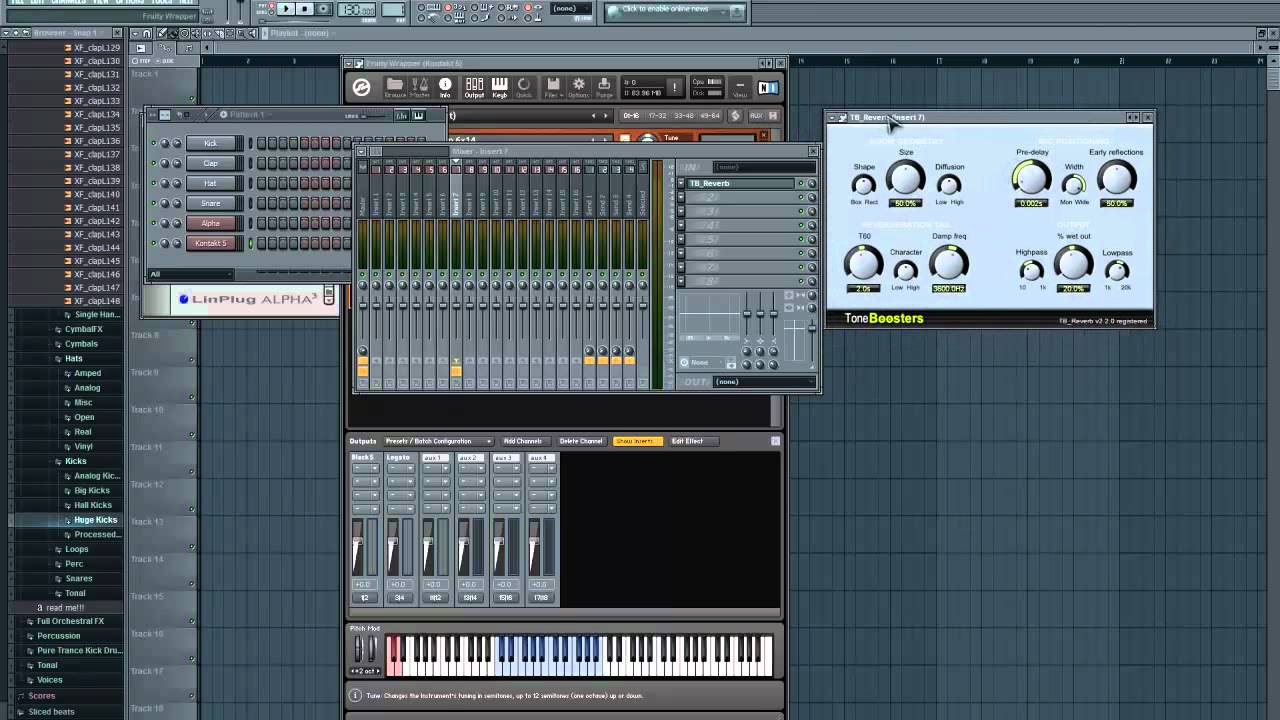The height and width of the screenshot is (720, 1280).
Task: Select TB_Reverb in mixer effect slot
Action: tap(741, 183)
